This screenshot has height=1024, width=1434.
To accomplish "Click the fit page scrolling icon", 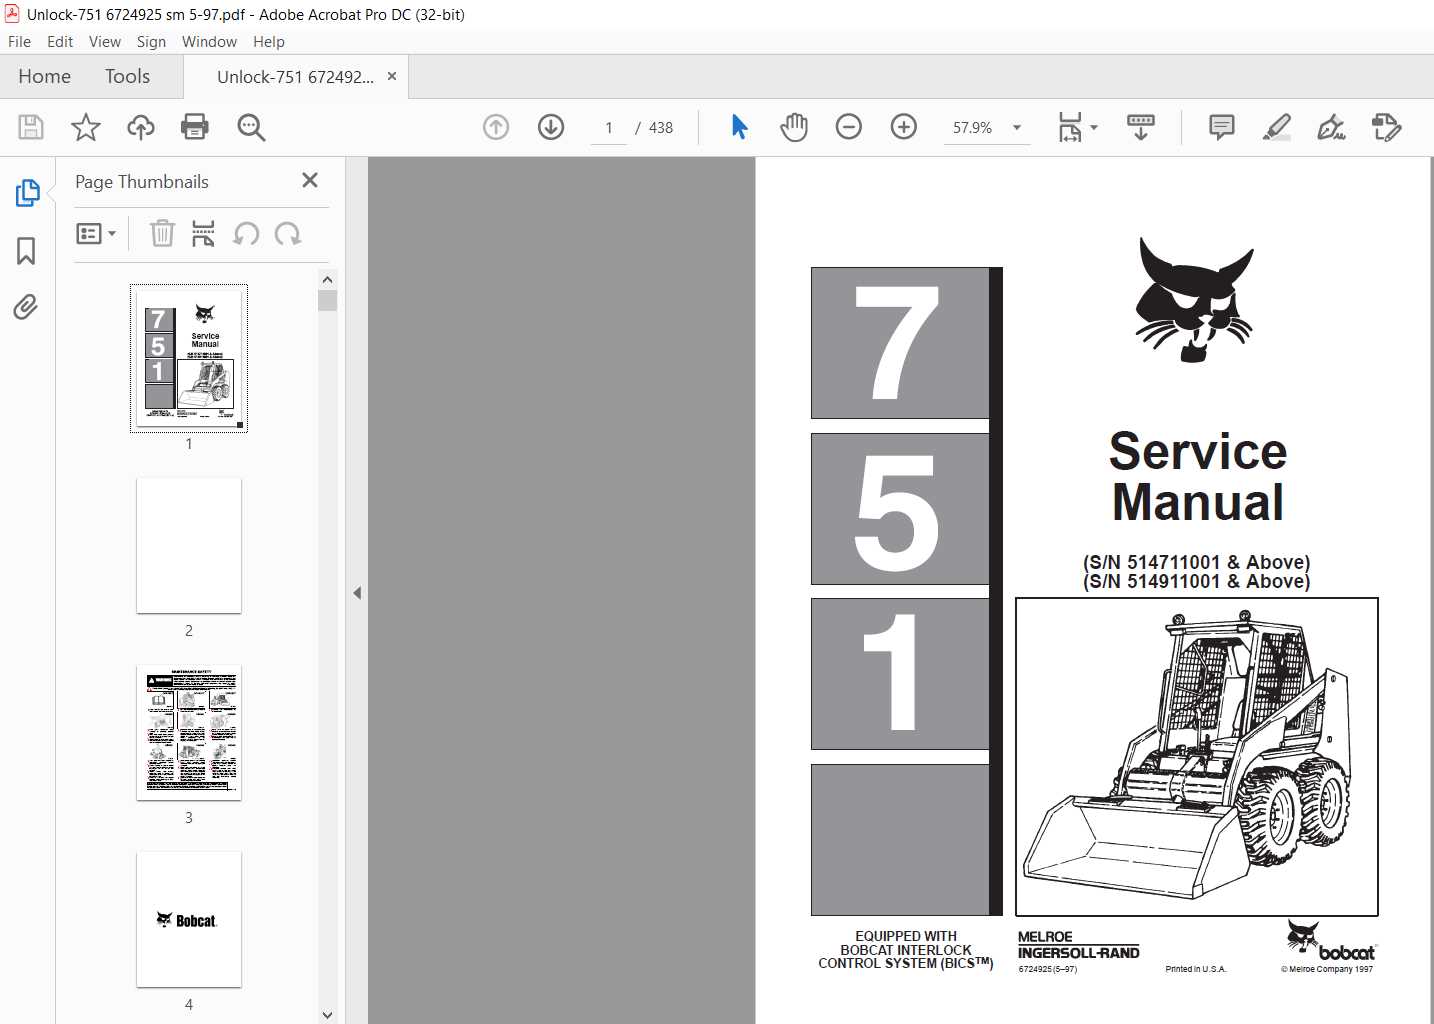I will (x=1070, y=127).
